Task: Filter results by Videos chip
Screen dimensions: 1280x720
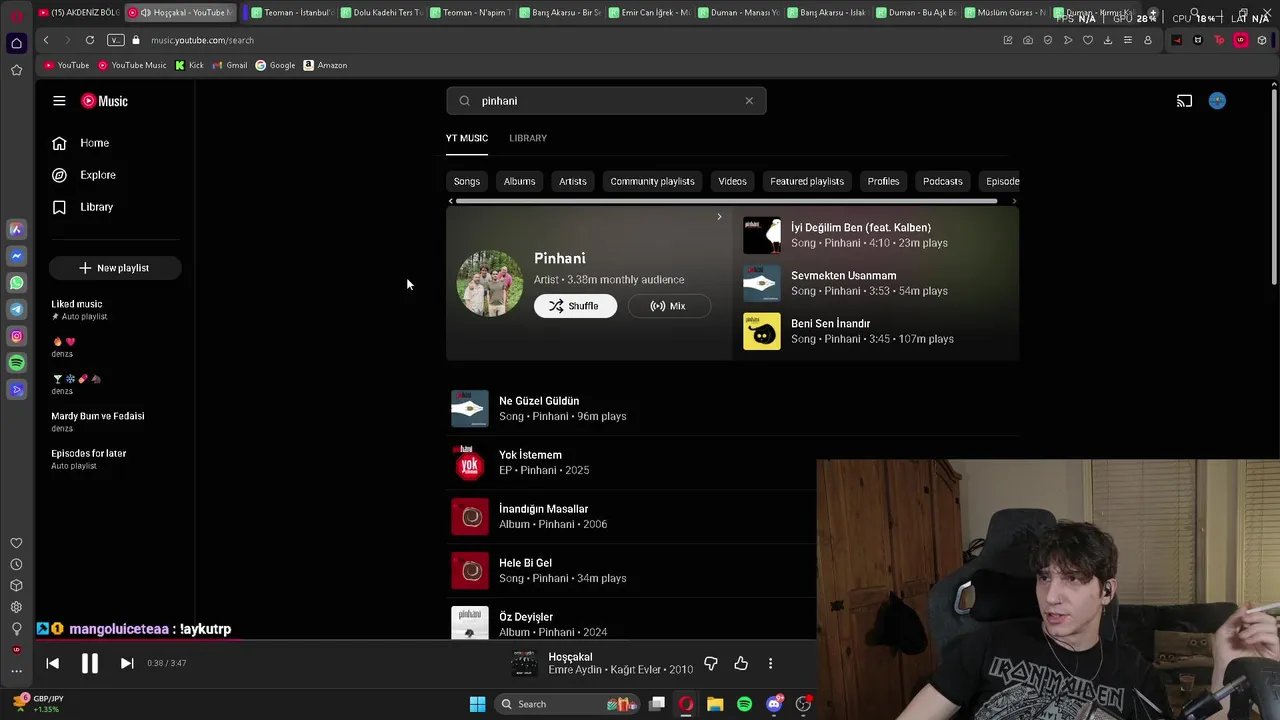Action: tap(732, 181)
